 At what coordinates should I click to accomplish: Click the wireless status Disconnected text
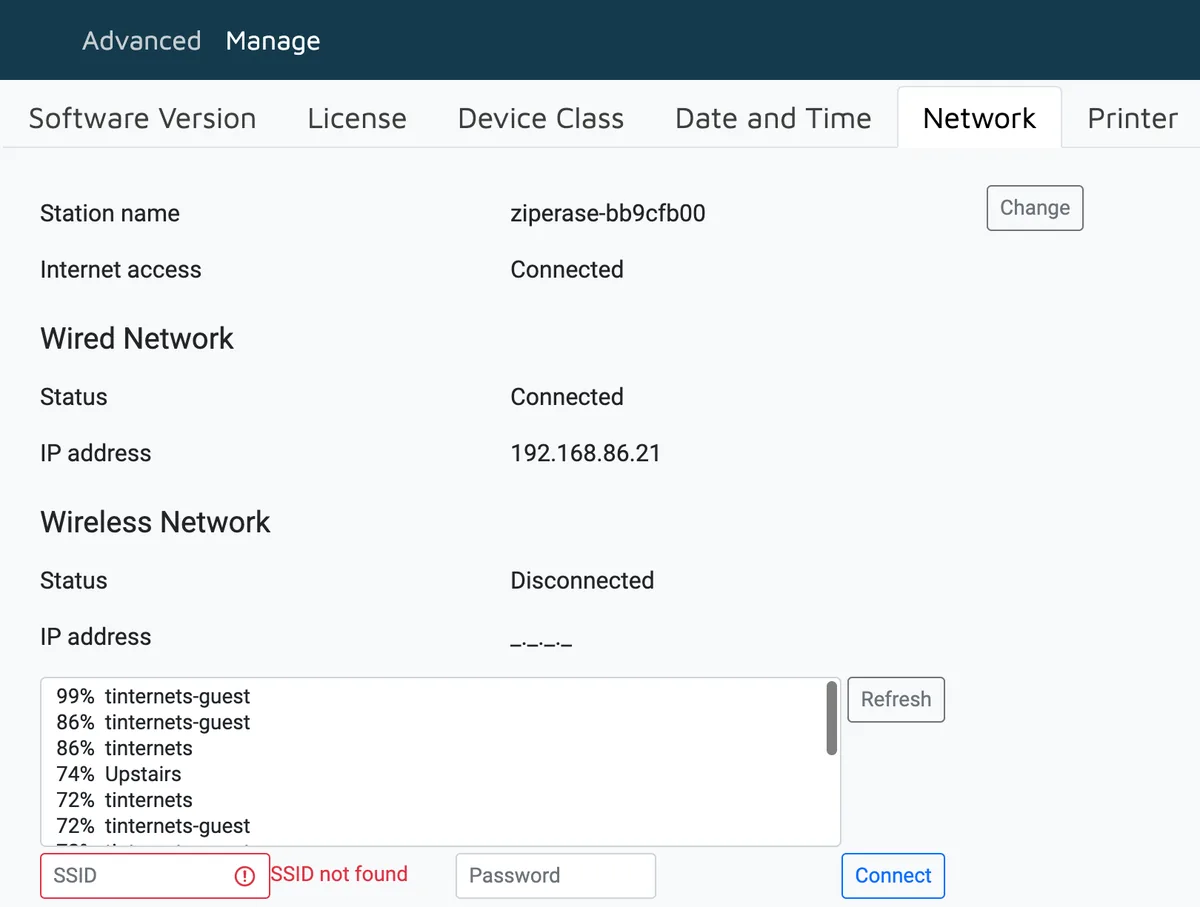582,580
